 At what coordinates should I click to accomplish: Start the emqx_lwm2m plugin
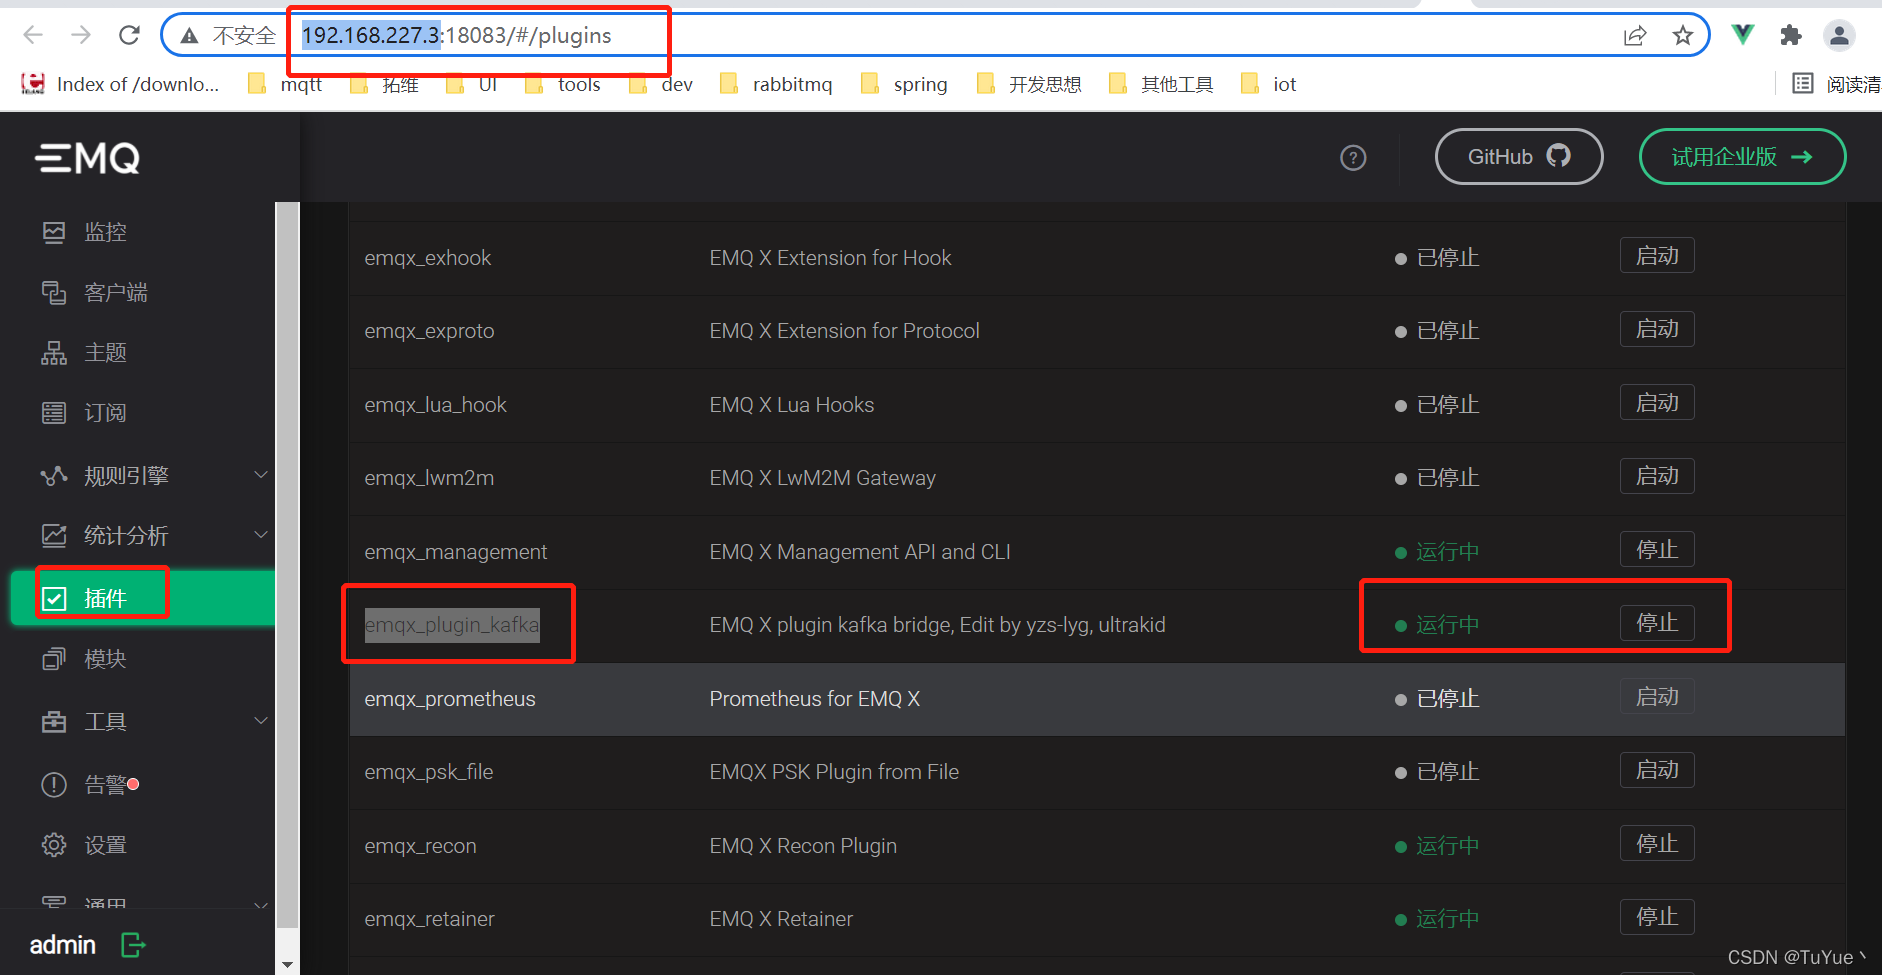coord(1657,476)
